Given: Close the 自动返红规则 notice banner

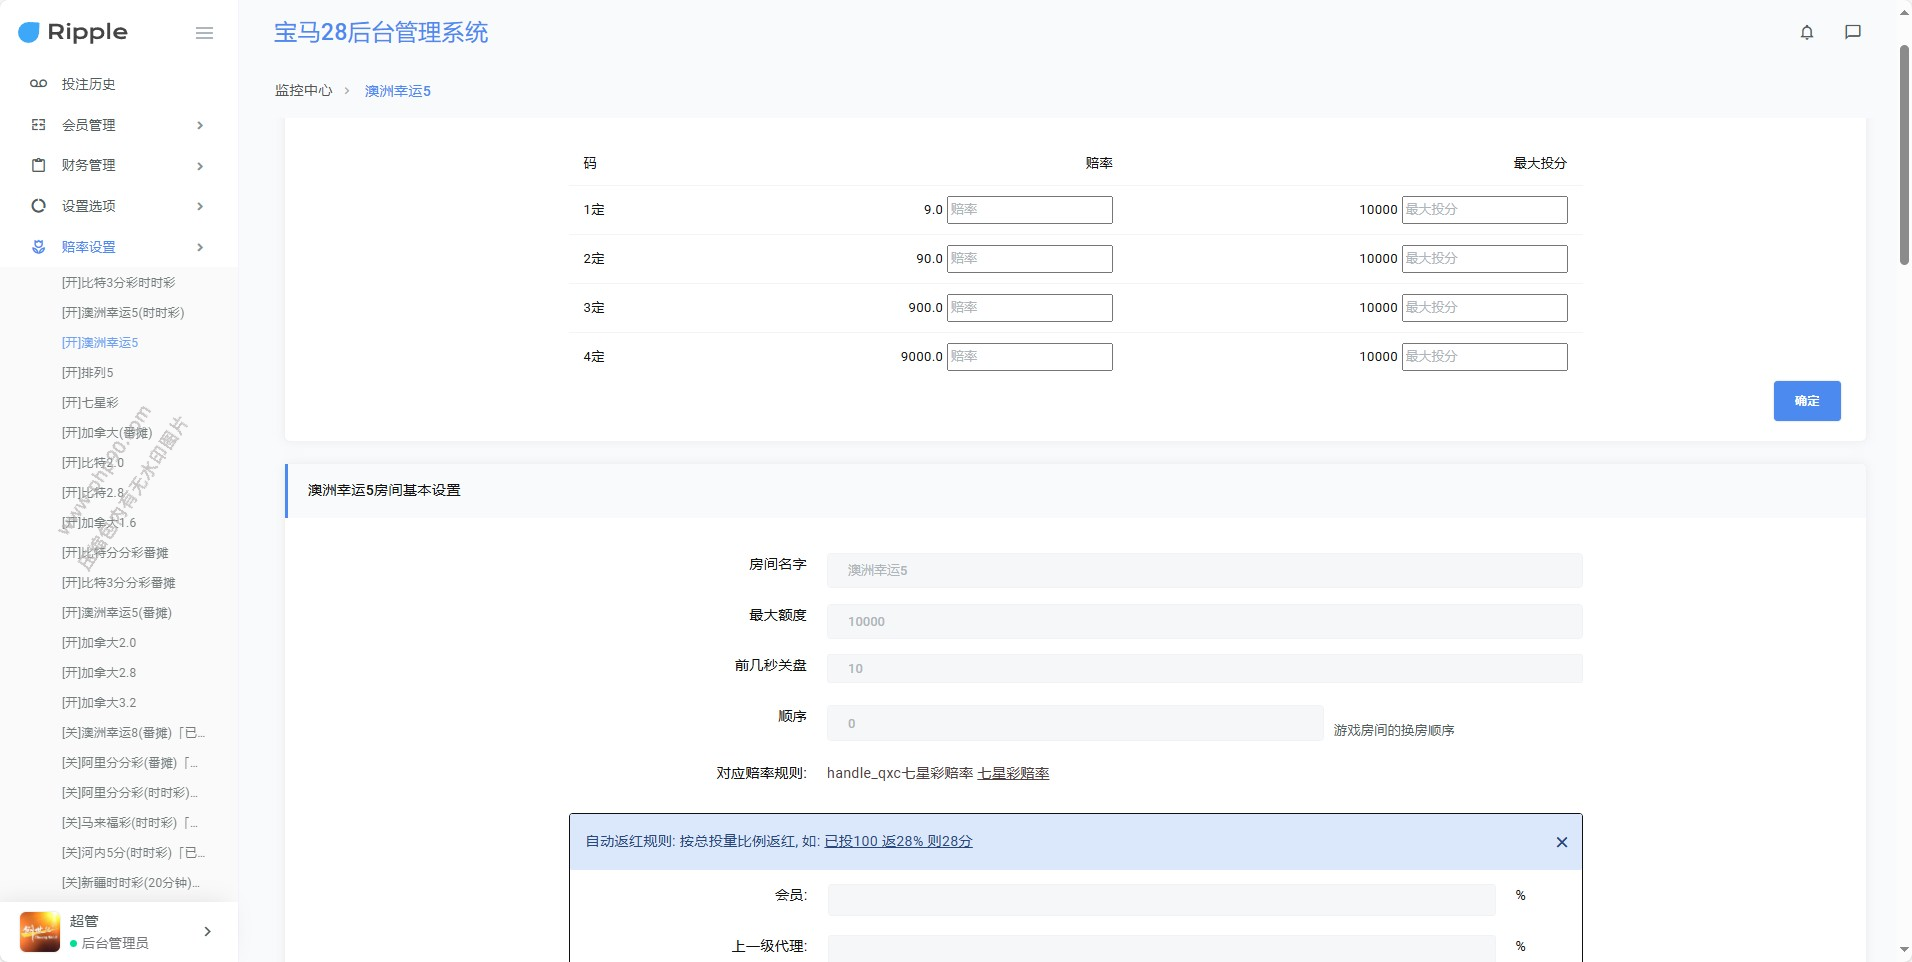Looking at the screenshot, I should [x=1561, y=842].
